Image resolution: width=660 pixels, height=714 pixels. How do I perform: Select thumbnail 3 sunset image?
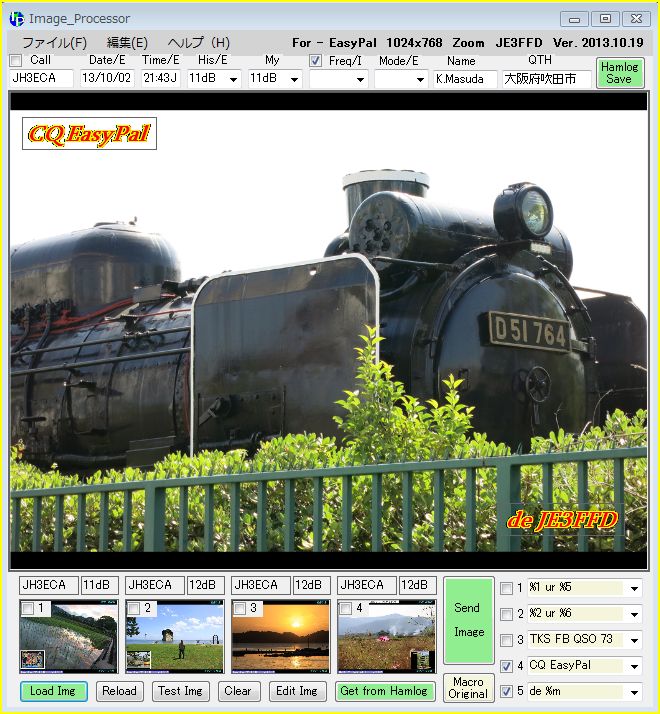(280, 638)
